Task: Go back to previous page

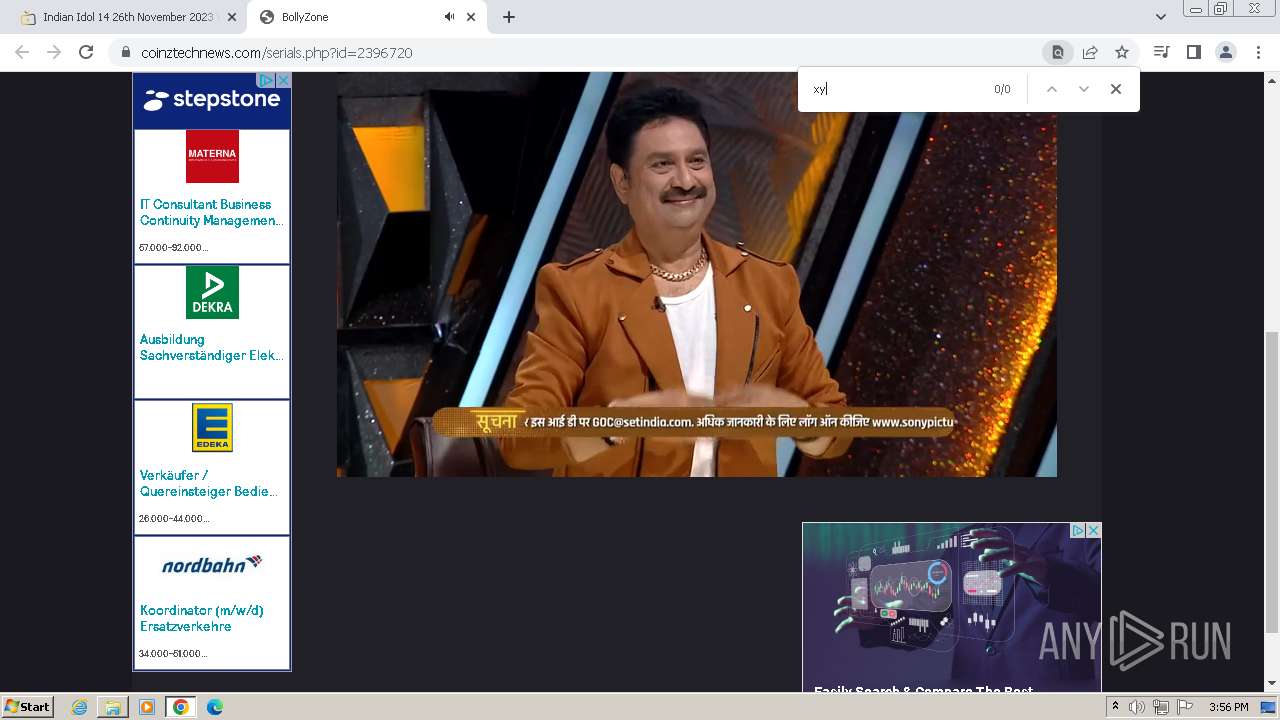Action: click(22, 52)
